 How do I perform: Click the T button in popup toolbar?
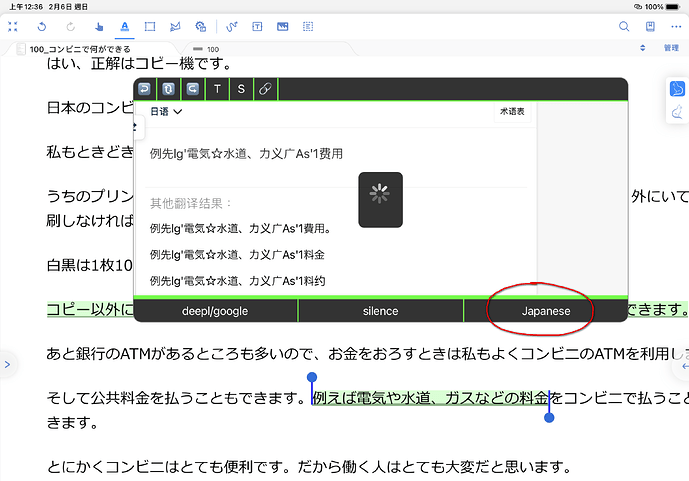217,89
